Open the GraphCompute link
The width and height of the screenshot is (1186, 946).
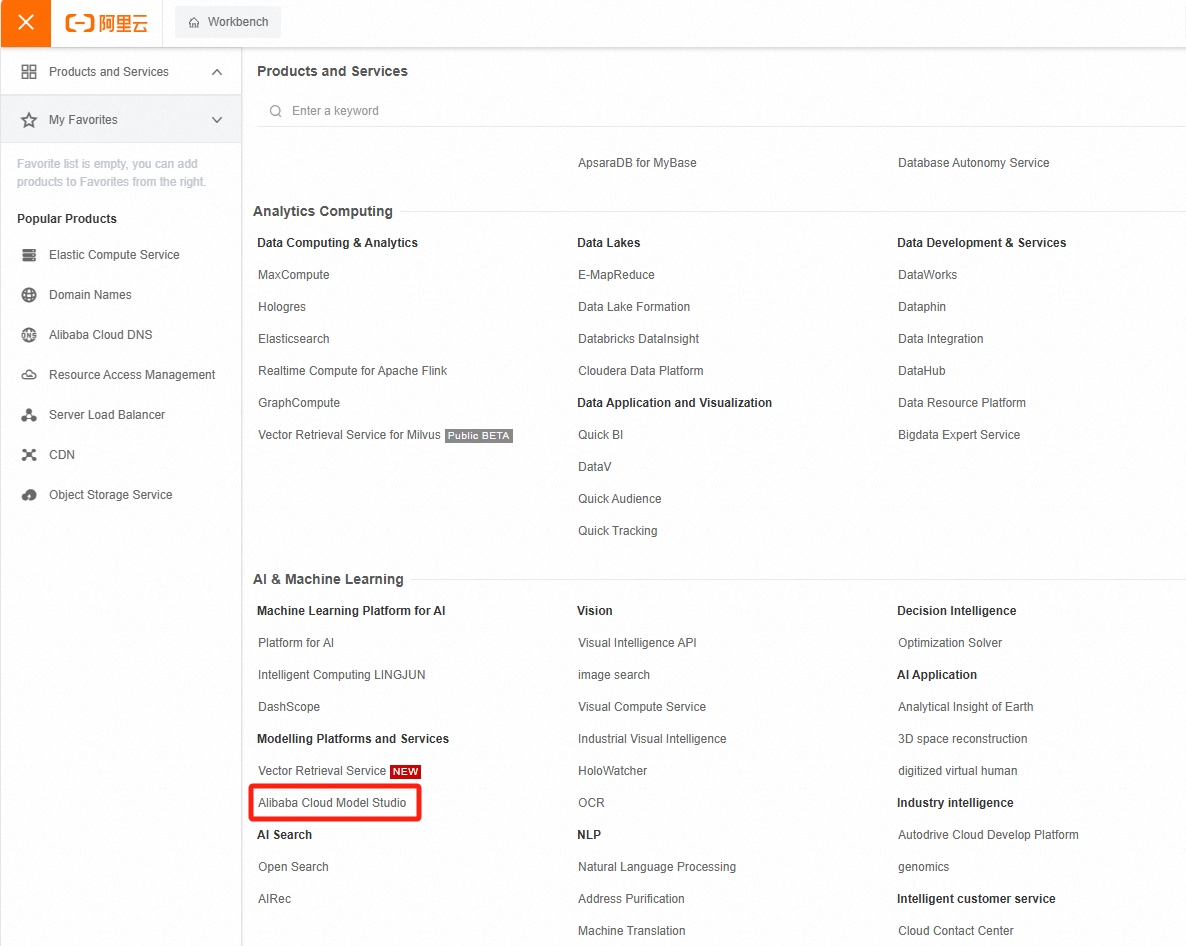pos(299,403)
